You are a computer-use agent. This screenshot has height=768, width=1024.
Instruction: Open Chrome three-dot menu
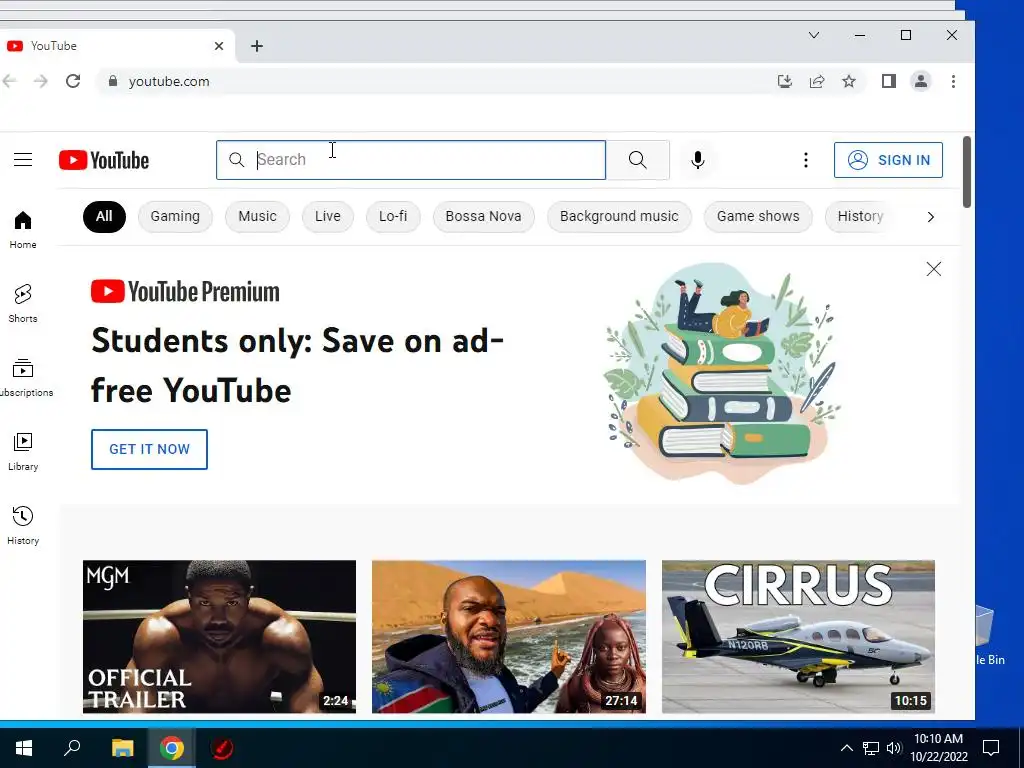953,81
